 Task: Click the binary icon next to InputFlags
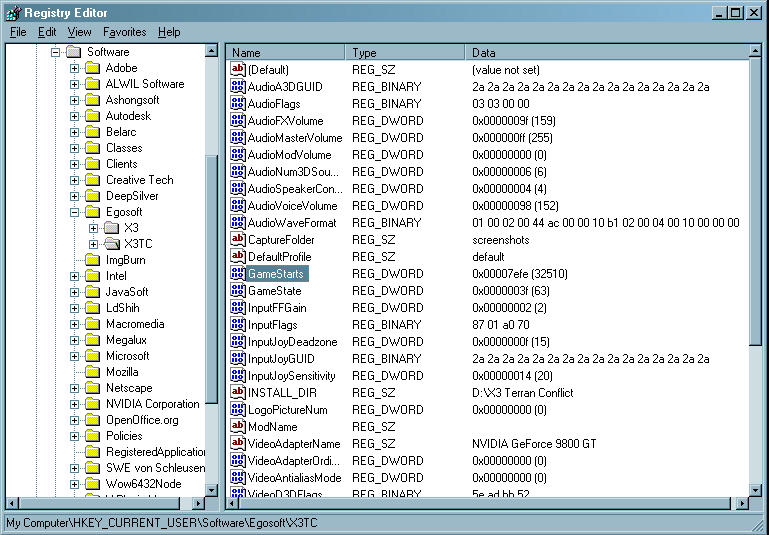pyautogui.click(x=238, y=324)
